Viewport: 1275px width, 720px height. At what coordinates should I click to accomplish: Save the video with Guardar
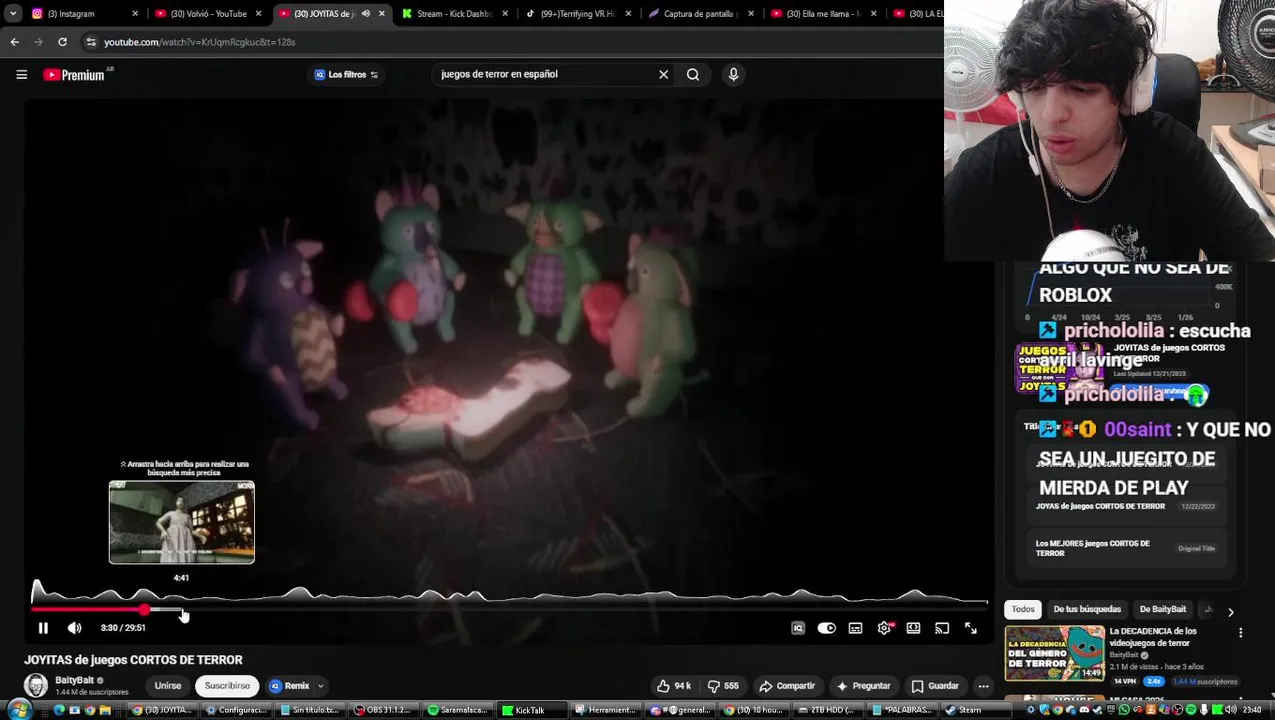pyautogui.click(x=935, y=686)
